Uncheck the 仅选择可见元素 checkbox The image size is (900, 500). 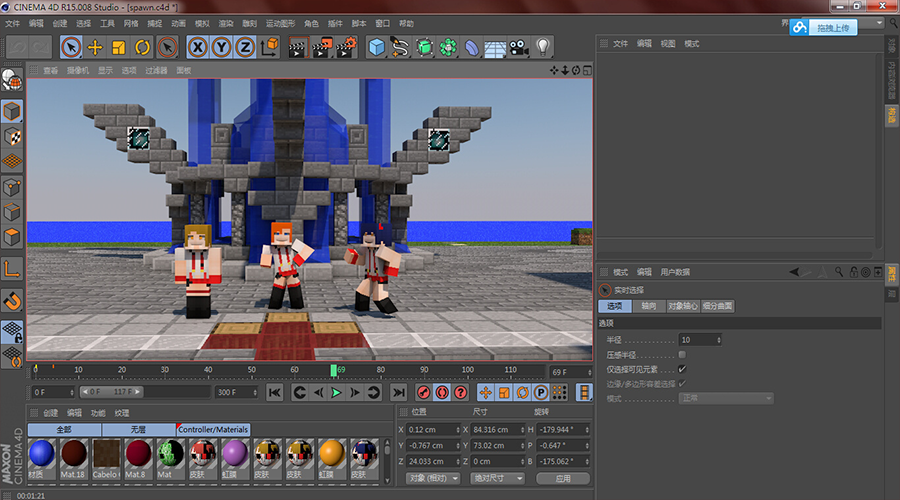[x=682, y=369]
